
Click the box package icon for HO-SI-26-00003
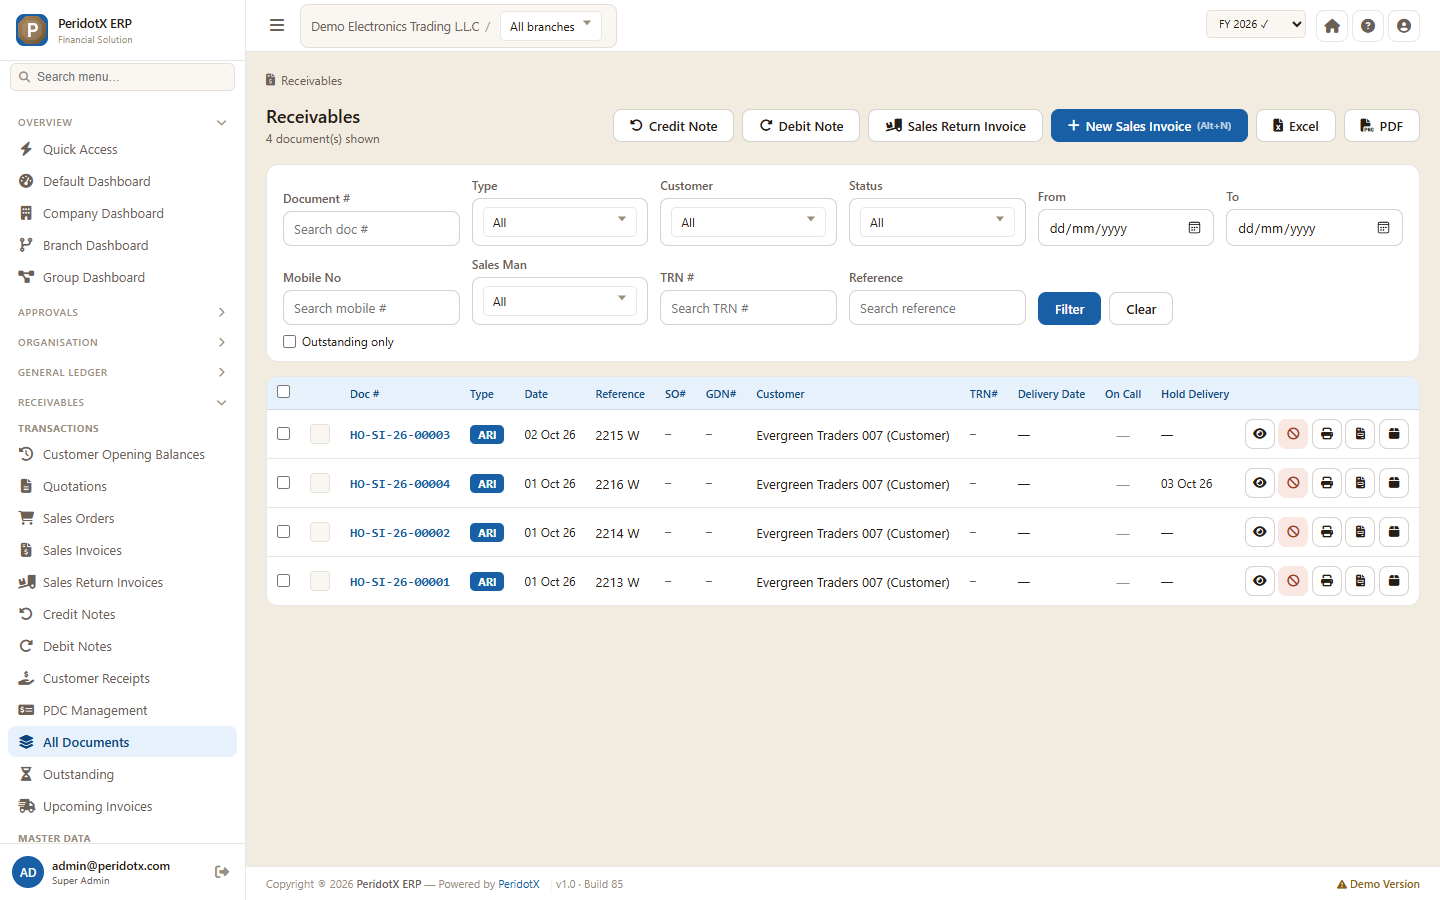click(1394, 434)
